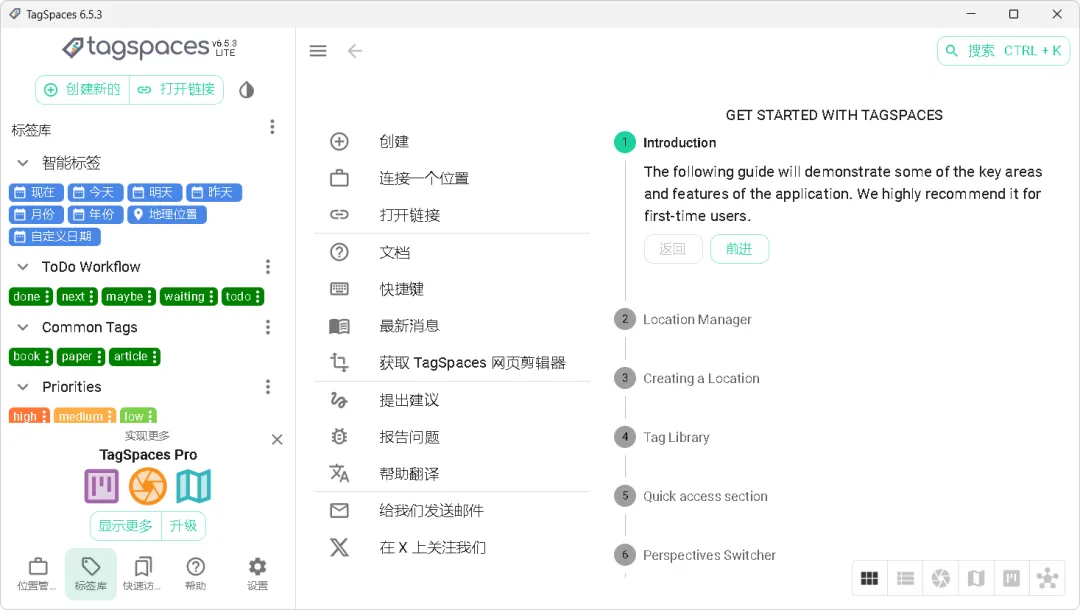Select the 地理位置 smart tag
This screenshot has height=610, width=1080.
pos(167,215)
